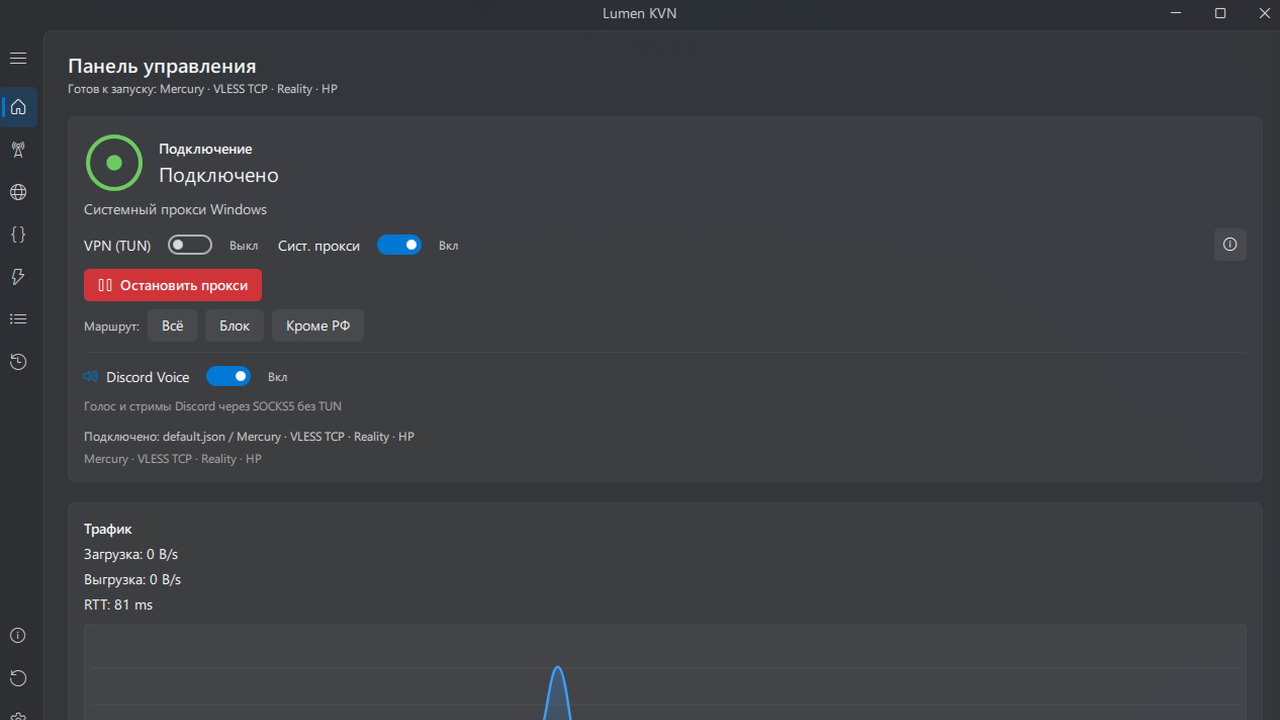Click the Discord Voice speaker icon
1280x720 pixels.
91,377
